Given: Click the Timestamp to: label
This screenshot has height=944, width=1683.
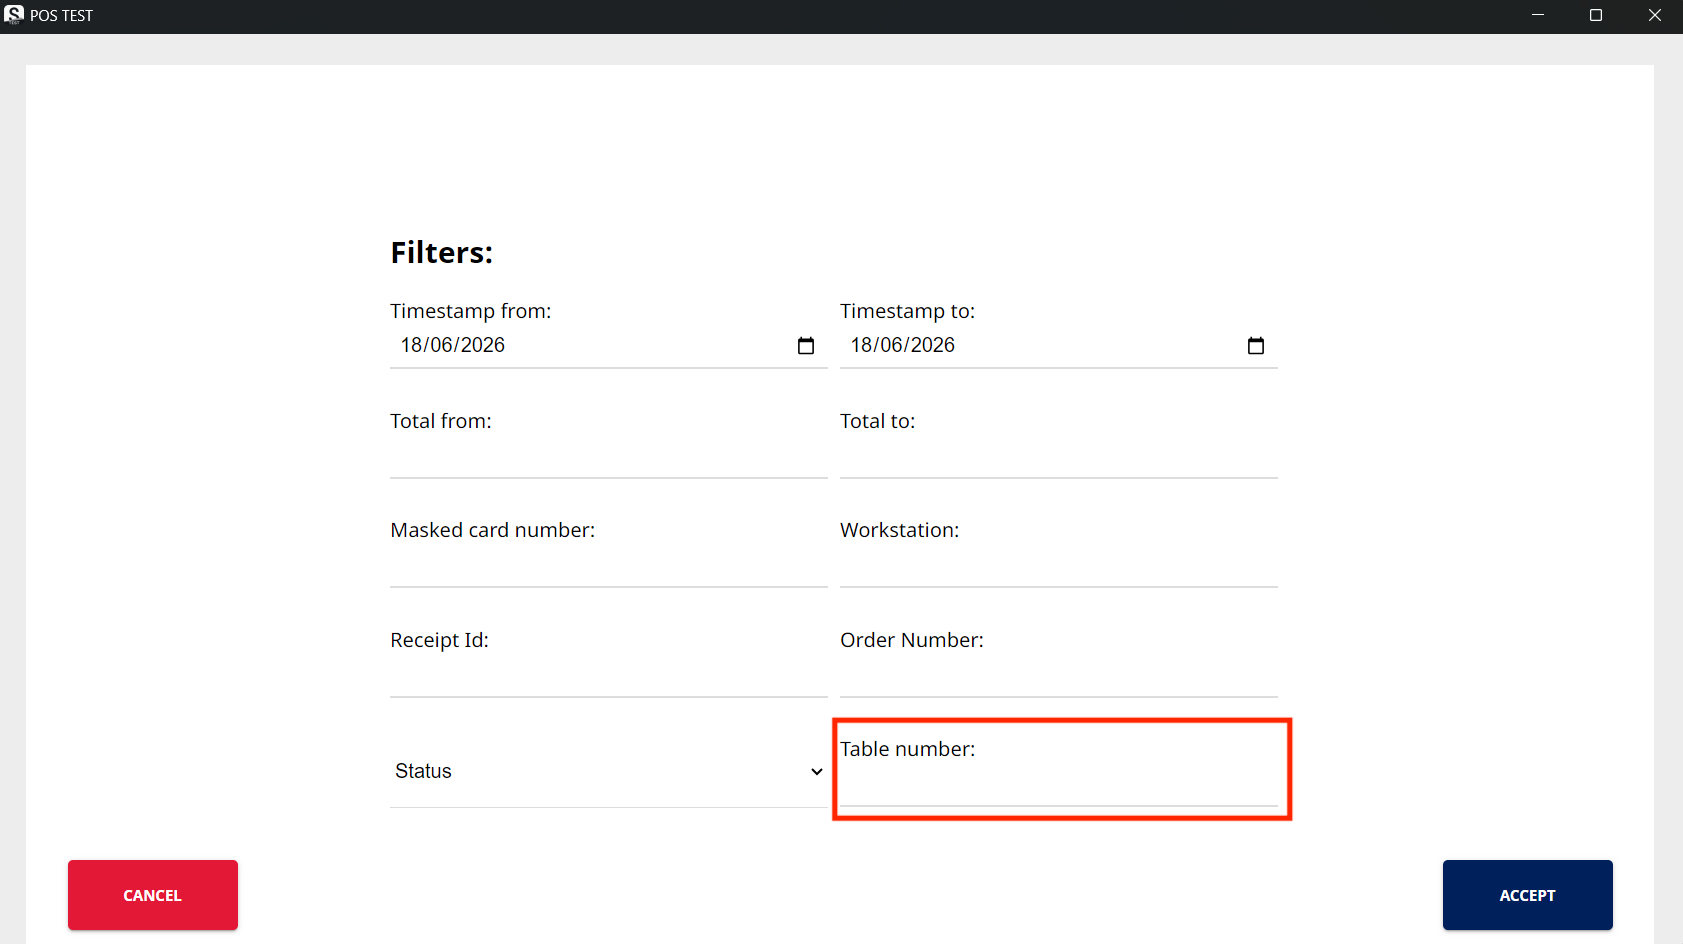Looking at the screenshot, I should [907, 311].
